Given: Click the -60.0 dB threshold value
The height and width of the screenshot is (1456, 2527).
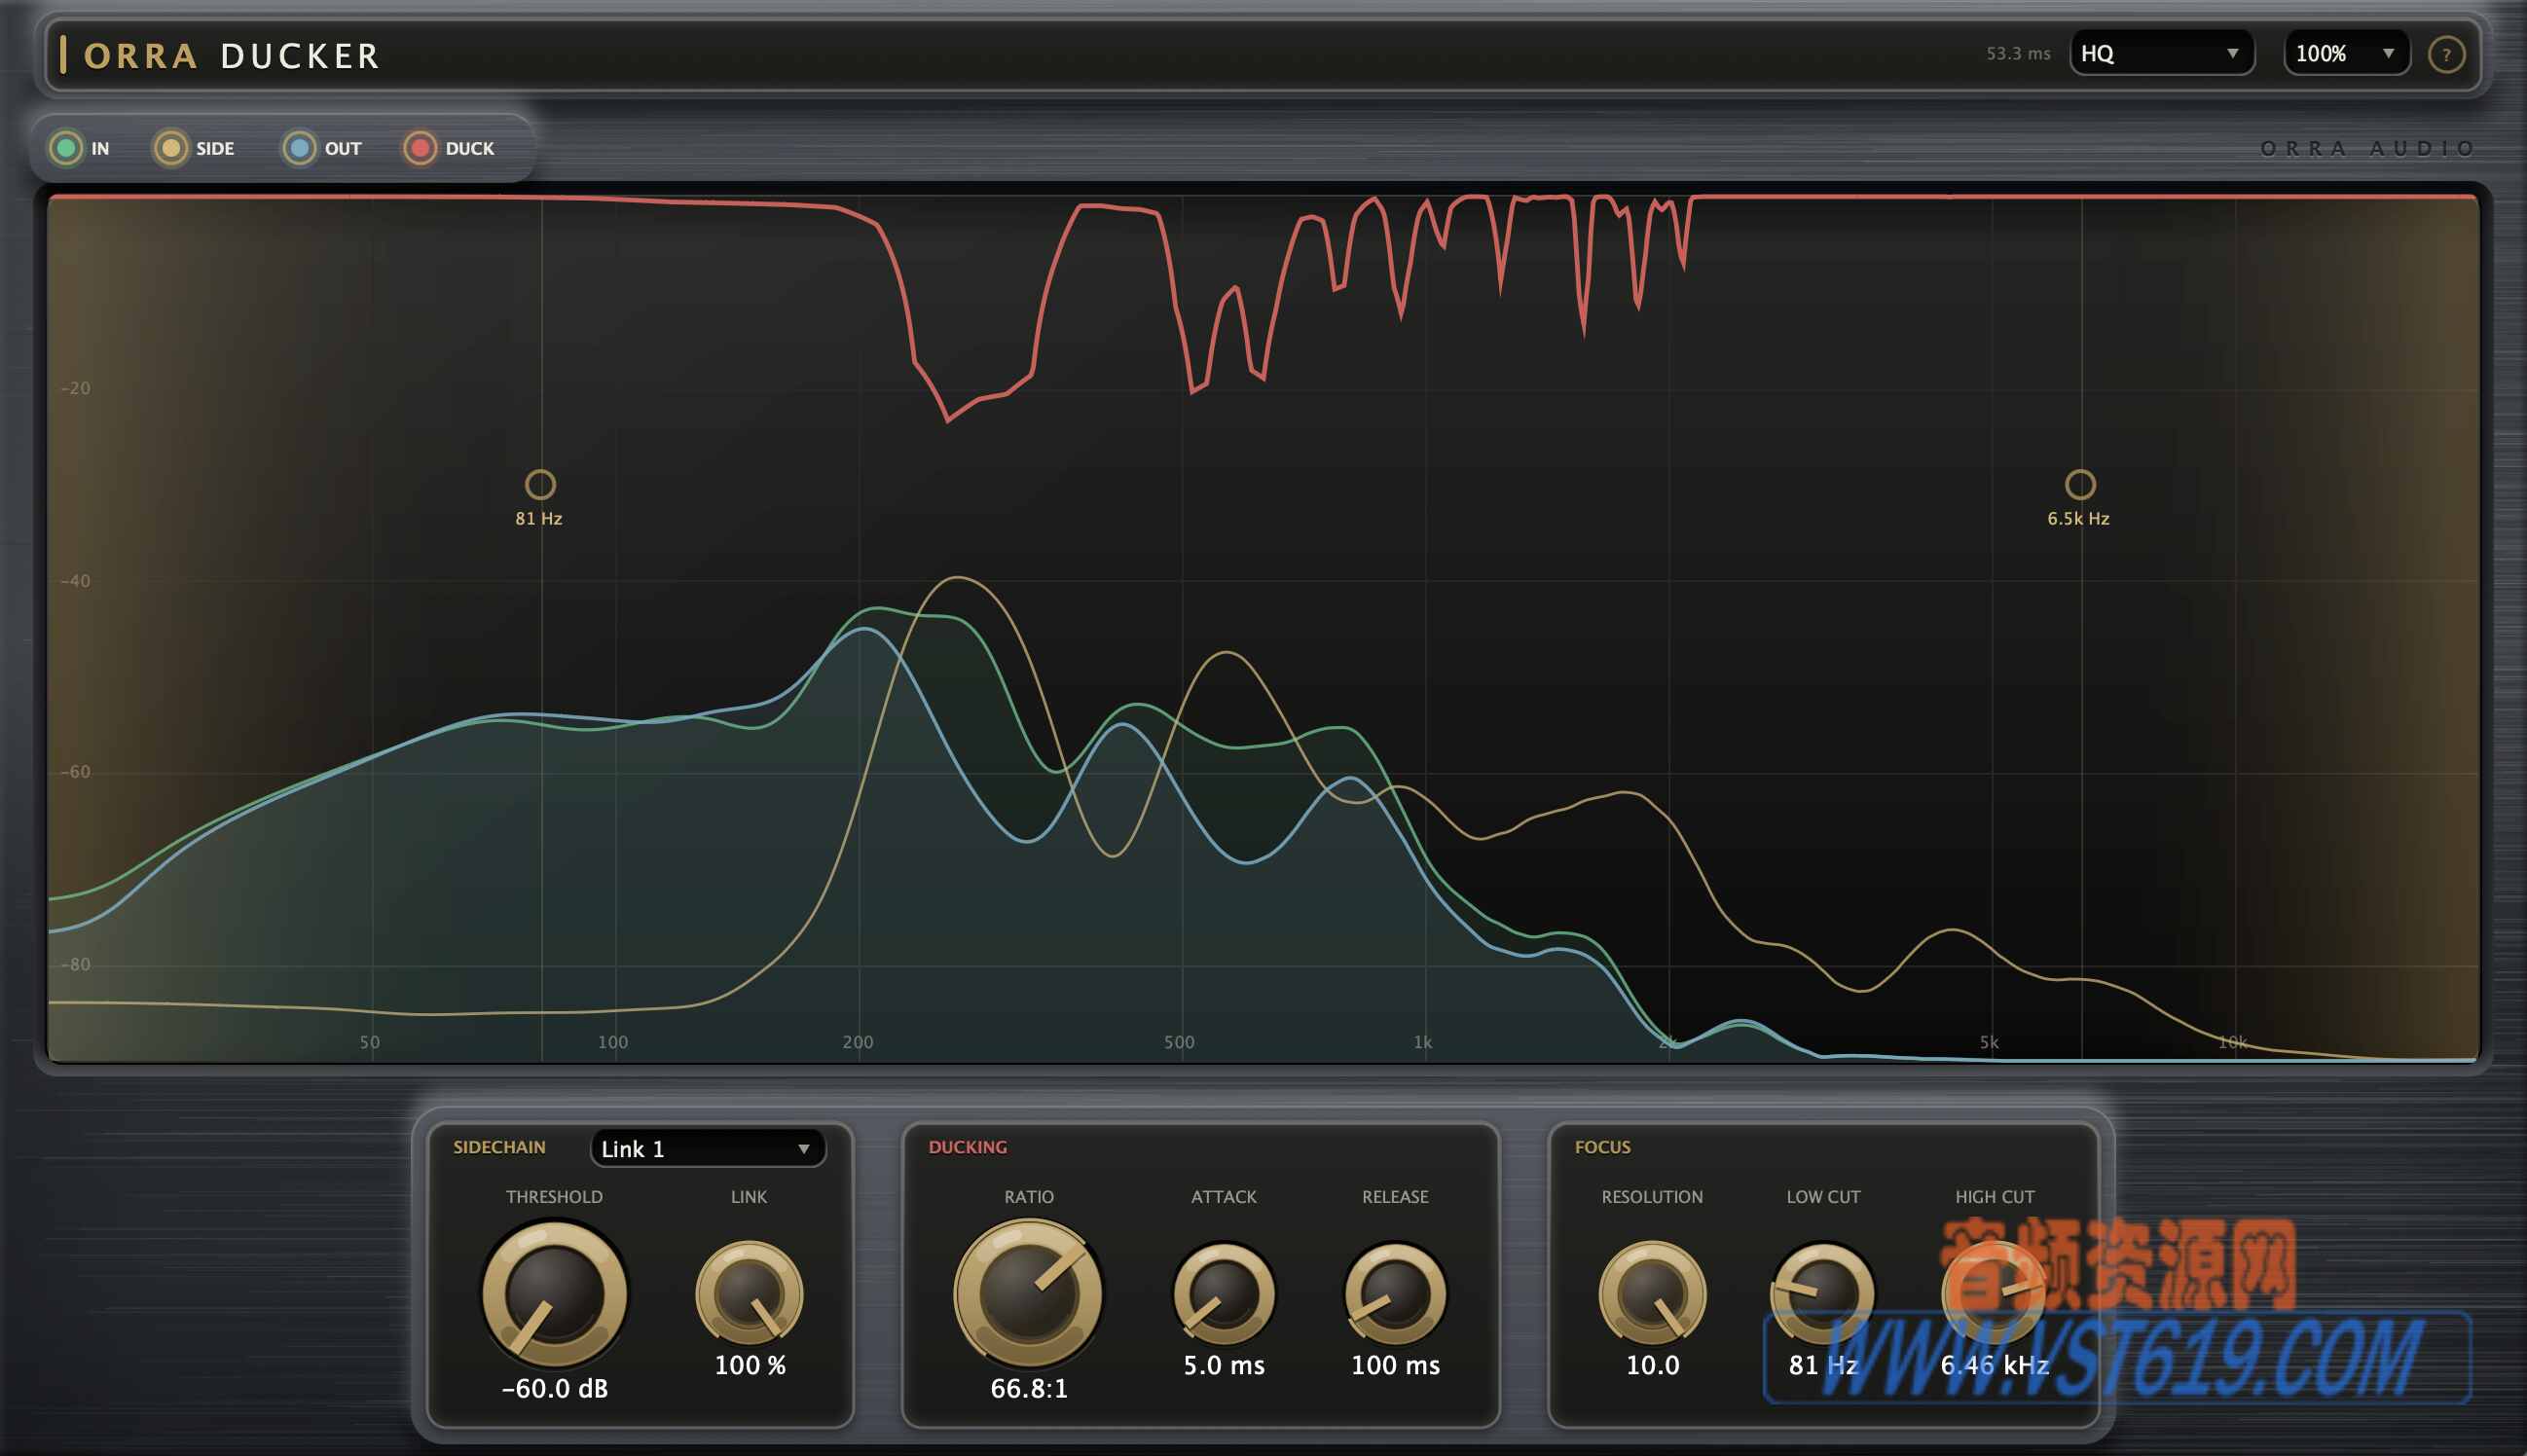Looking at the screenshot, I should click(x=555, y=1388).
